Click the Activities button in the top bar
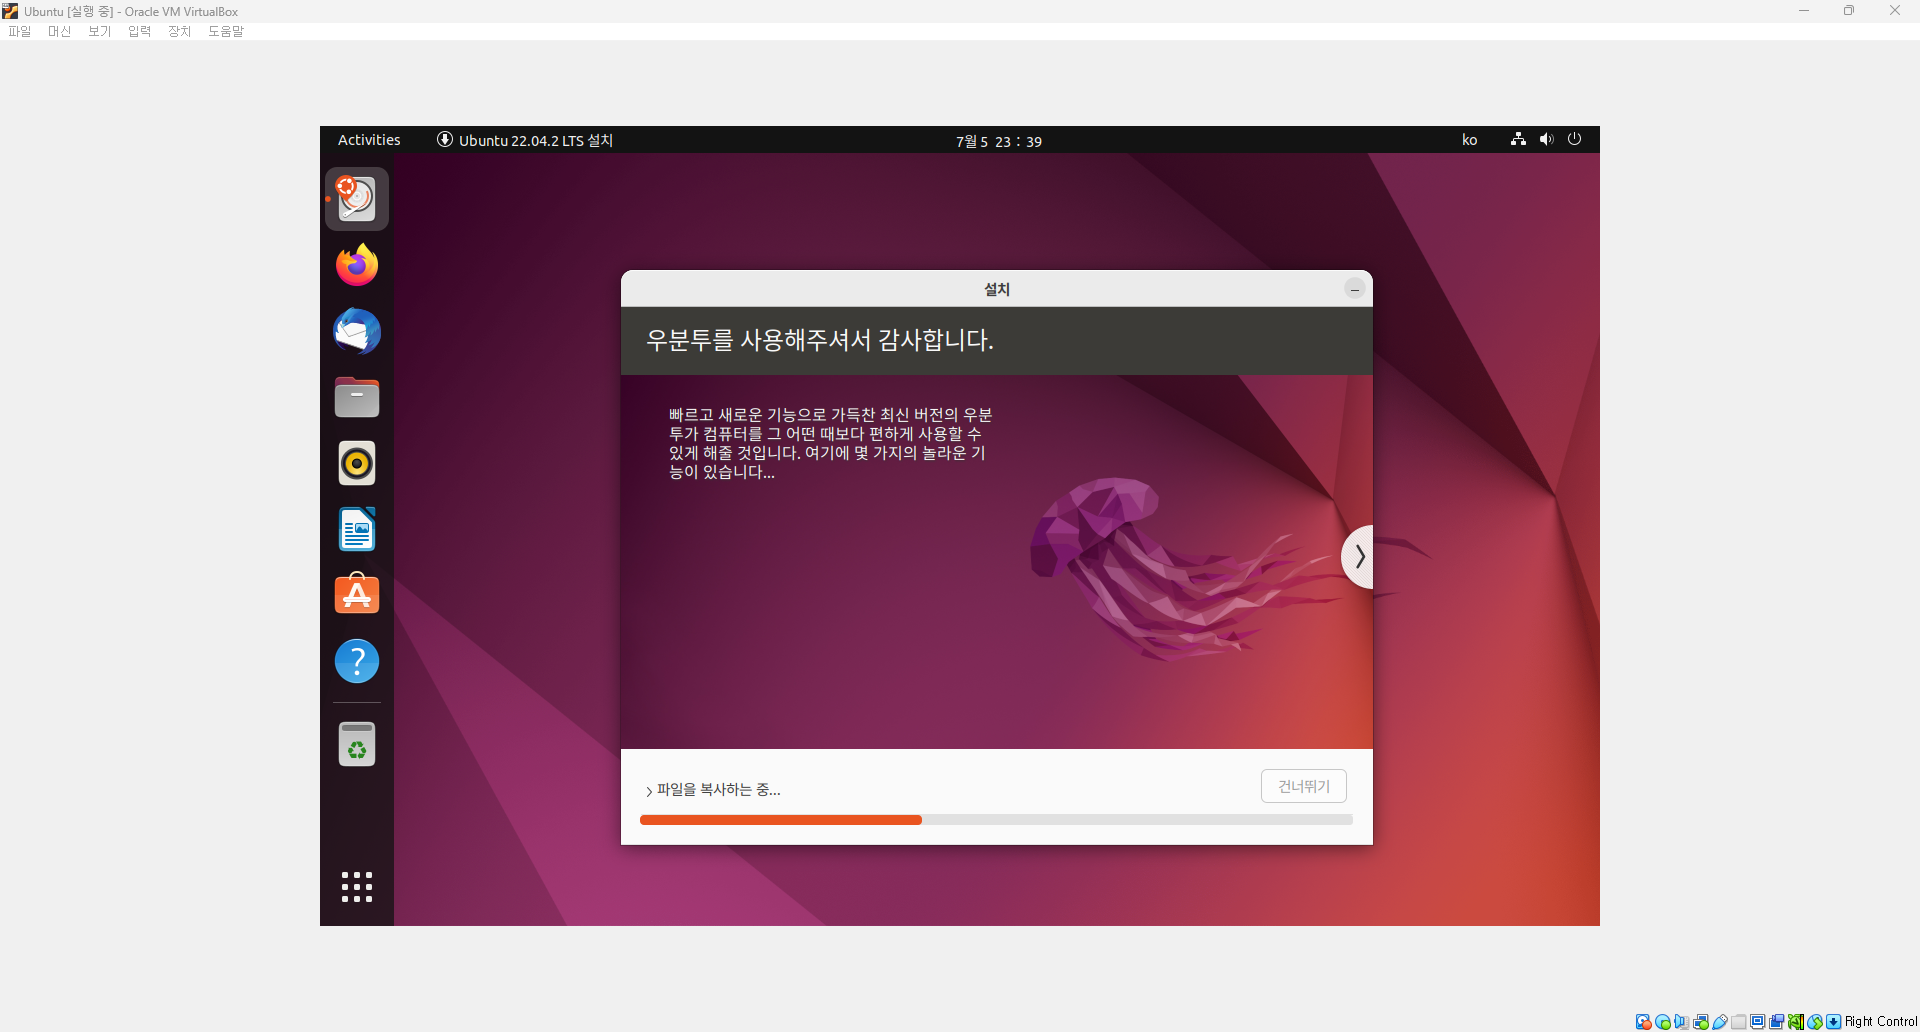Viewport: 1920px width, 1032px height. click(369, 140)
